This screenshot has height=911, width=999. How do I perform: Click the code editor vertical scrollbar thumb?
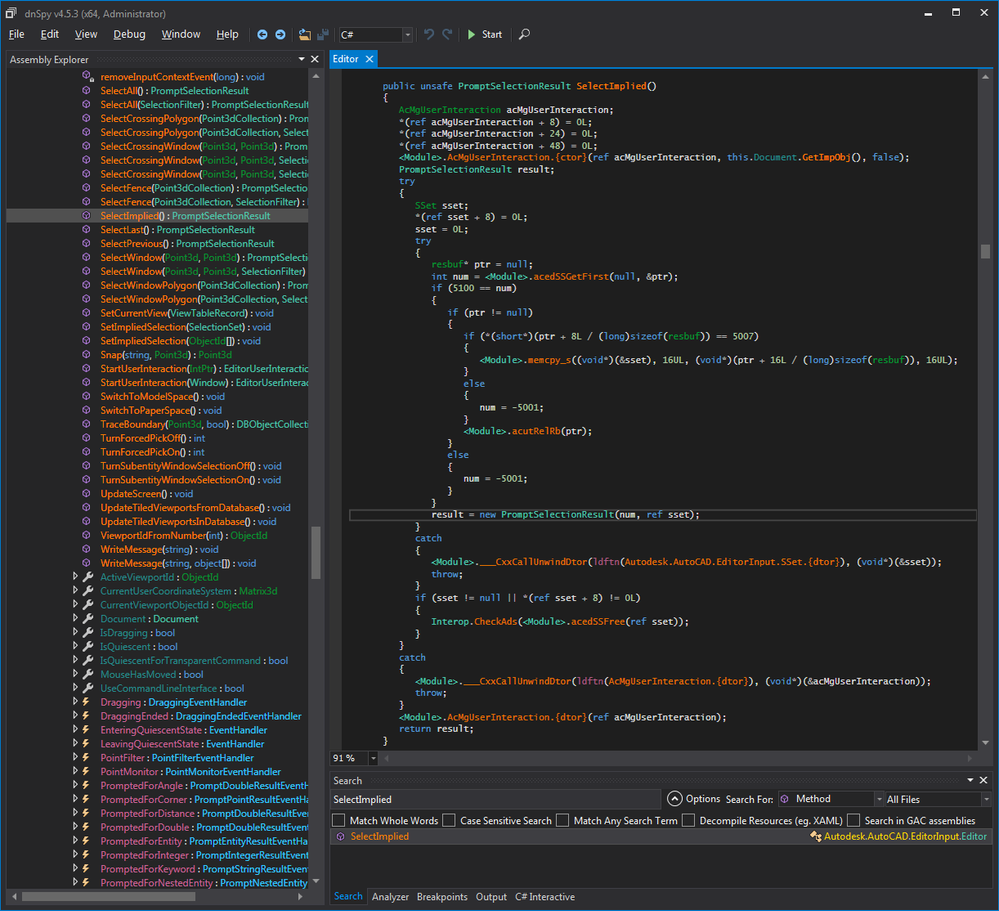click(985, 252)
